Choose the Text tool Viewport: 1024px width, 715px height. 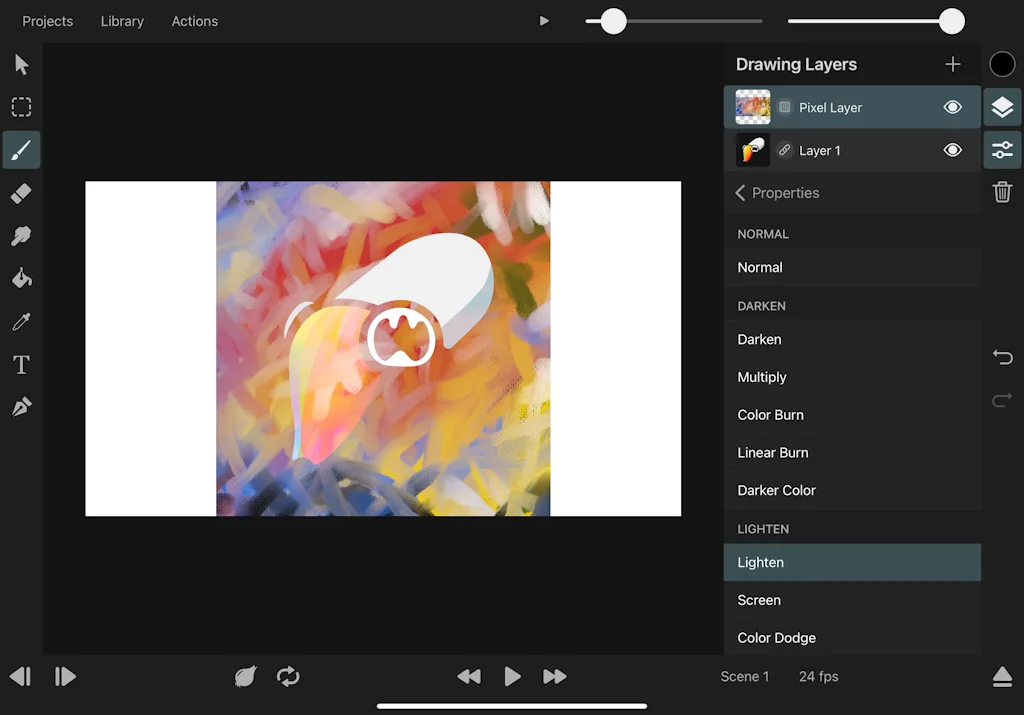21,365
